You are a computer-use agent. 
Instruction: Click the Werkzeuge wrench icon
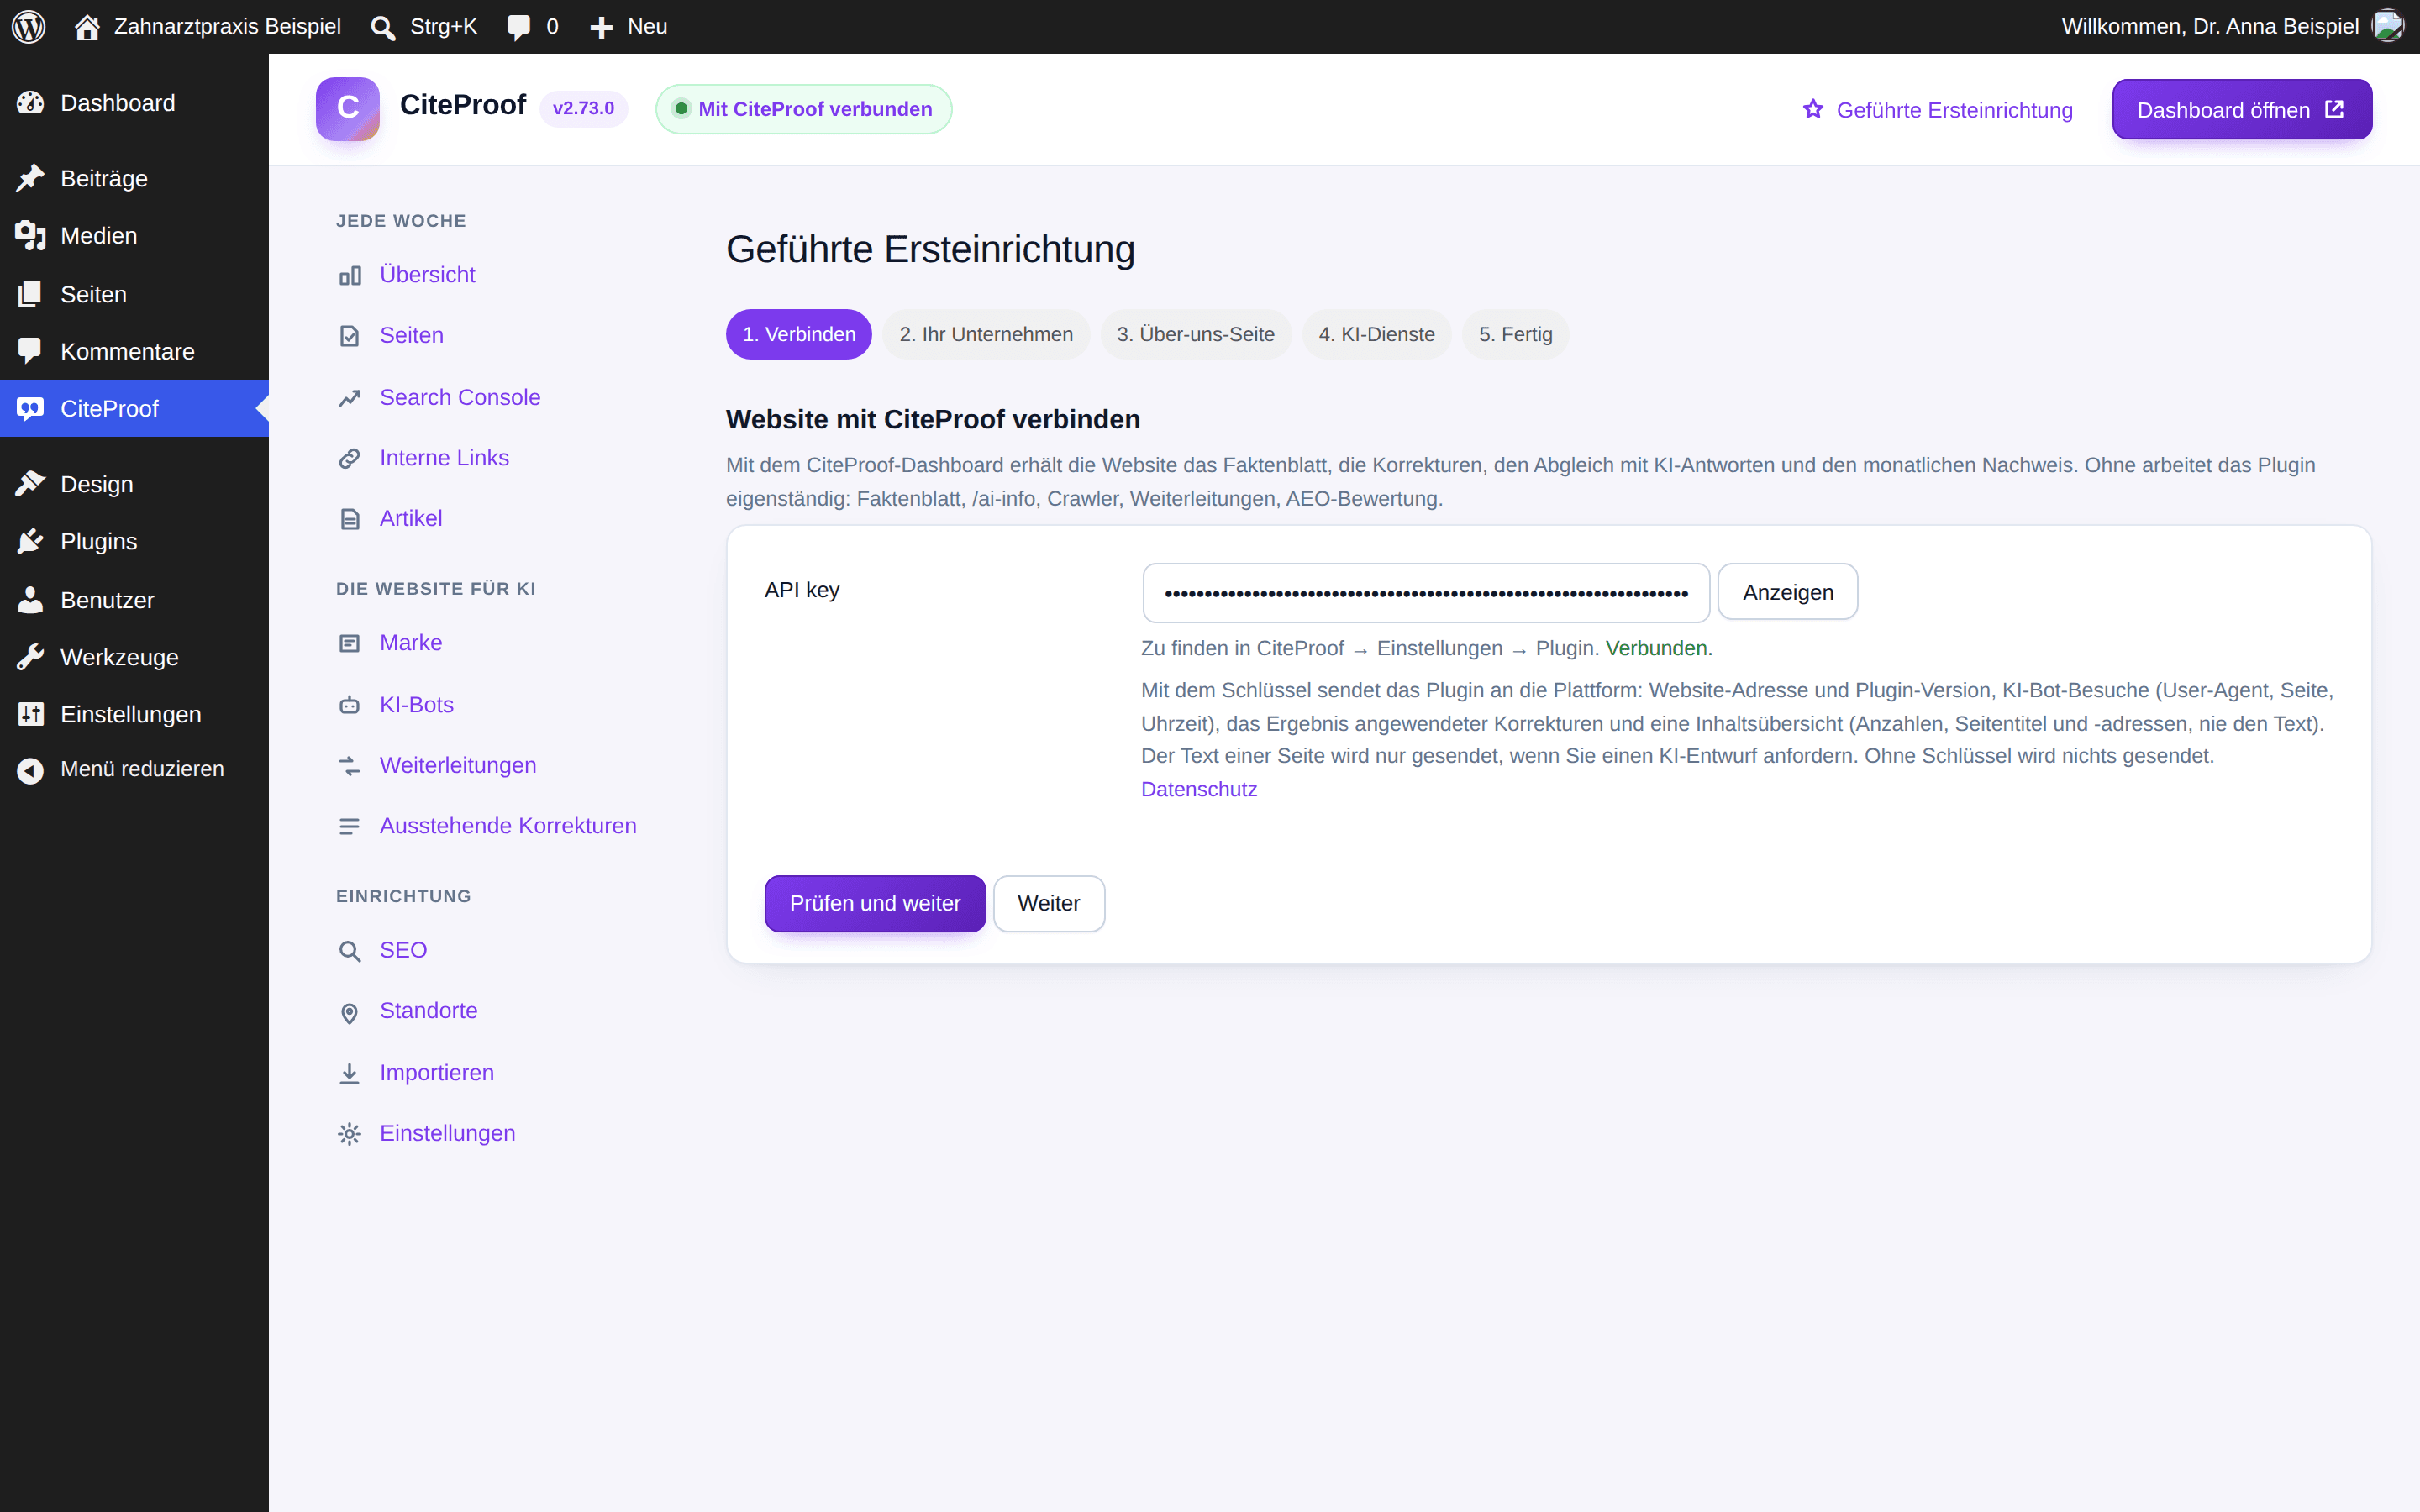[30, 657]
